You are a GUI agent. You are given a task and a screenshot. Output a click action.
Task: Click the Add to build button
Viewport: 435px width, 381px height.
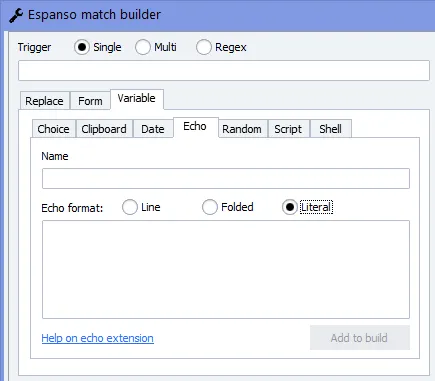click(x=360, y=338)
